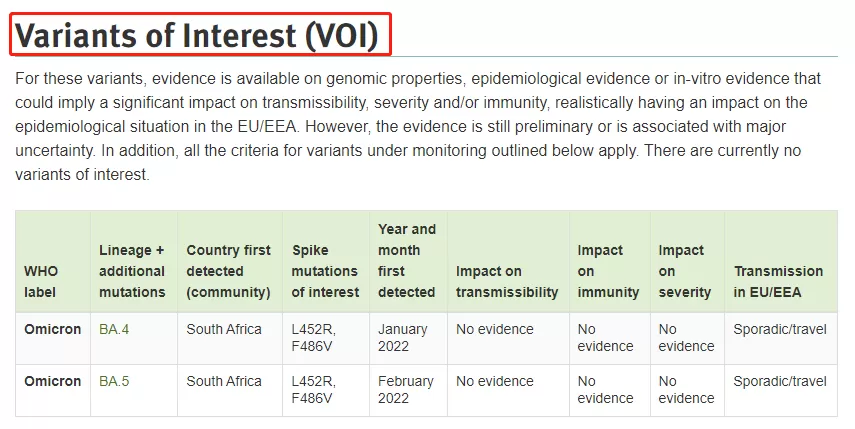Select the Year and month first detected header
The image size is (855, 429).
click(407, 261)
